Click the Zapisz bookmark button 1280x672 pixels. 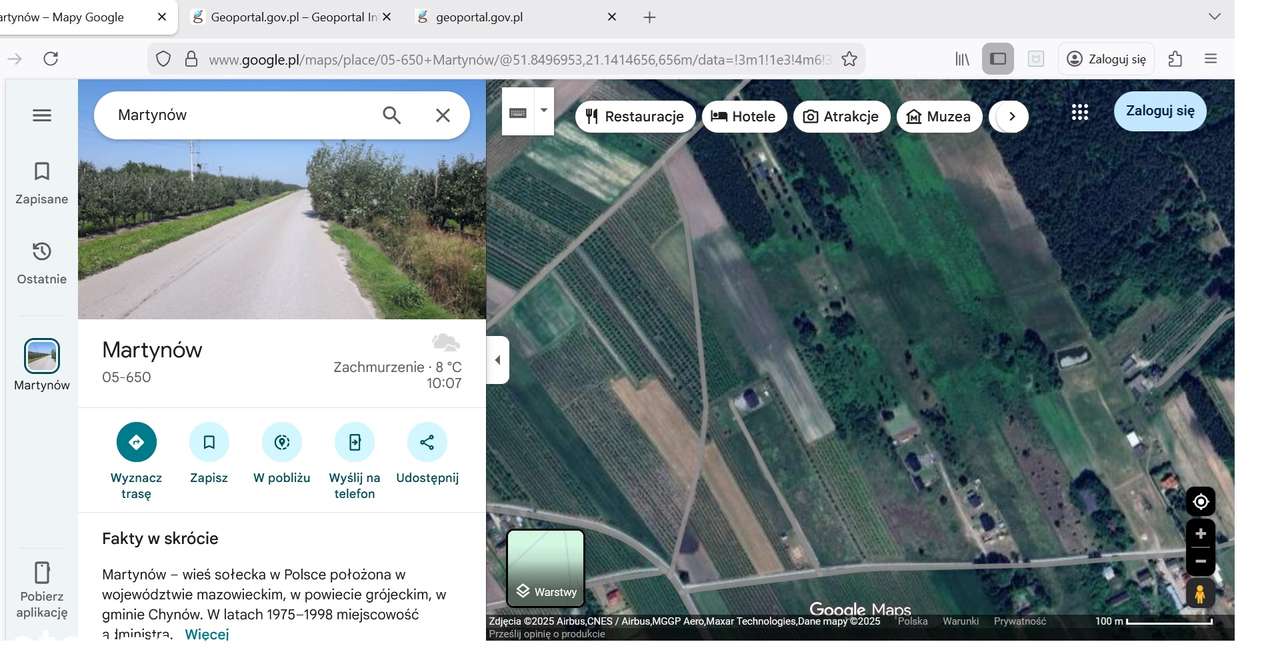point(209,454)
